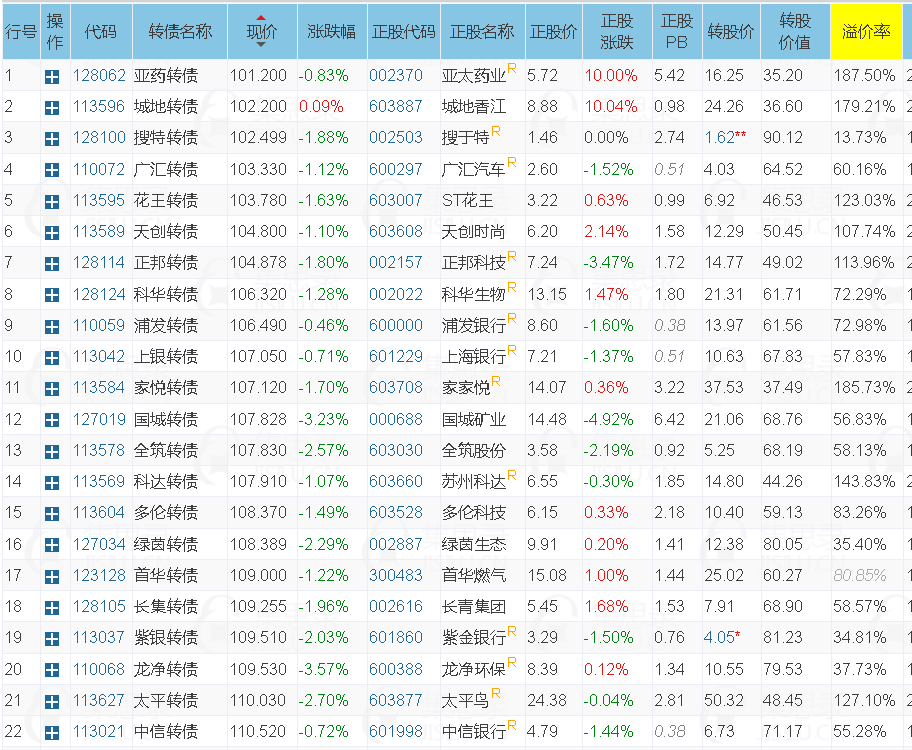Viewport: 912px width, 750px height.
Task: Click the 正股PB column header
Action: [676, 31]
